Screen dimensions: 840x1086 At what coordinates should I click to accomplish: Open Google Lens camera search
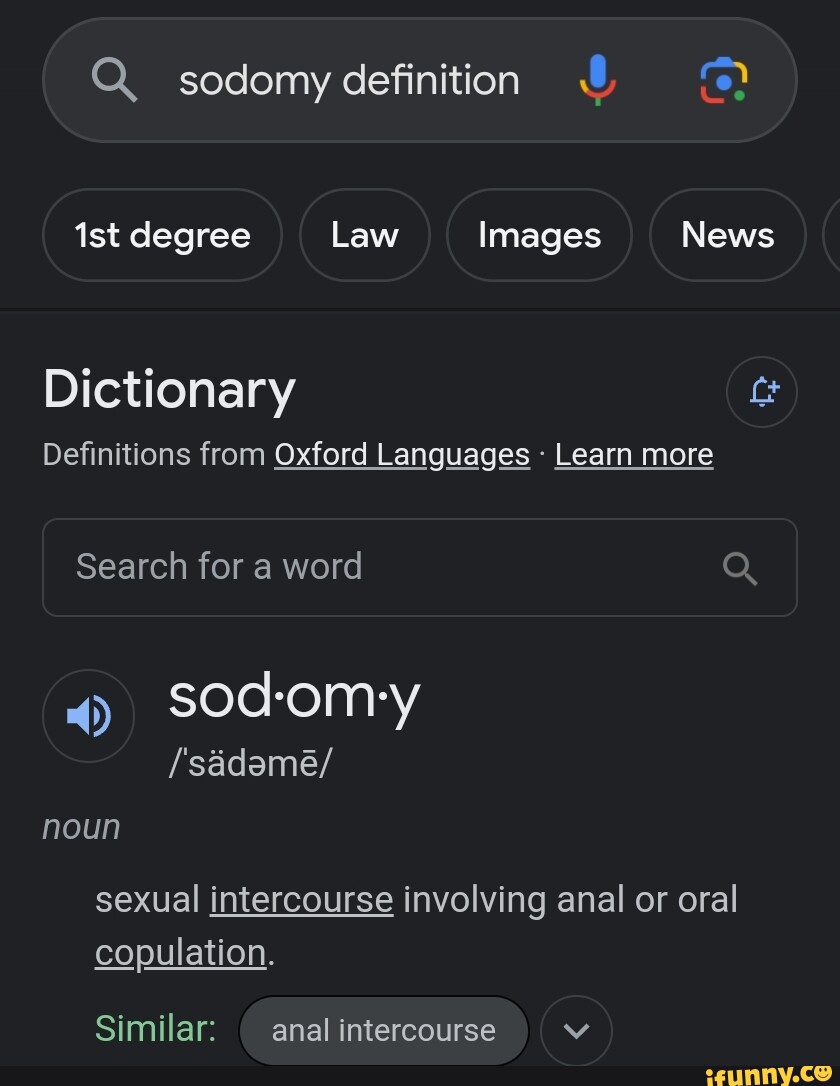click(x=722, y=80)
